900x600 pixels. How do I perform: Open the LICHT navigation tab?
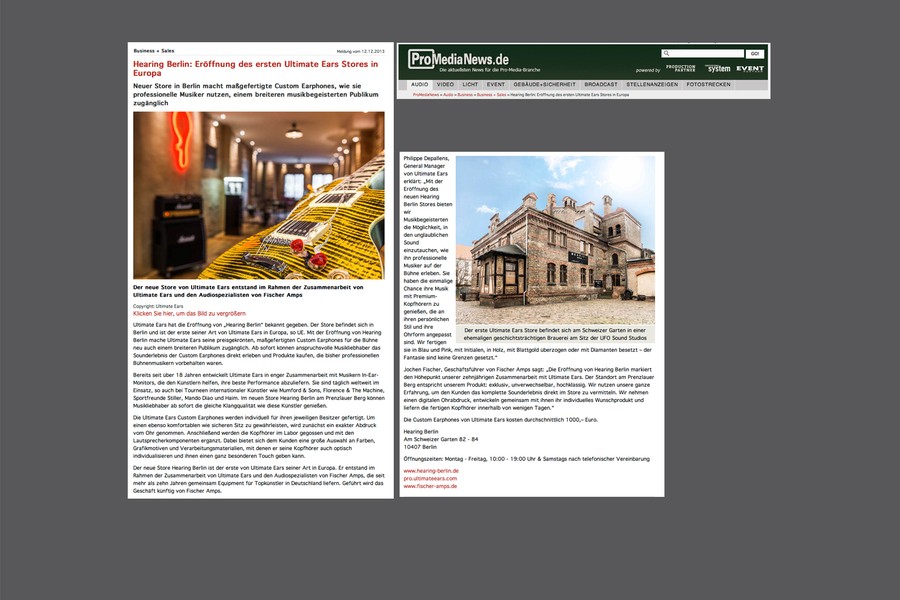tap(470, 85)
